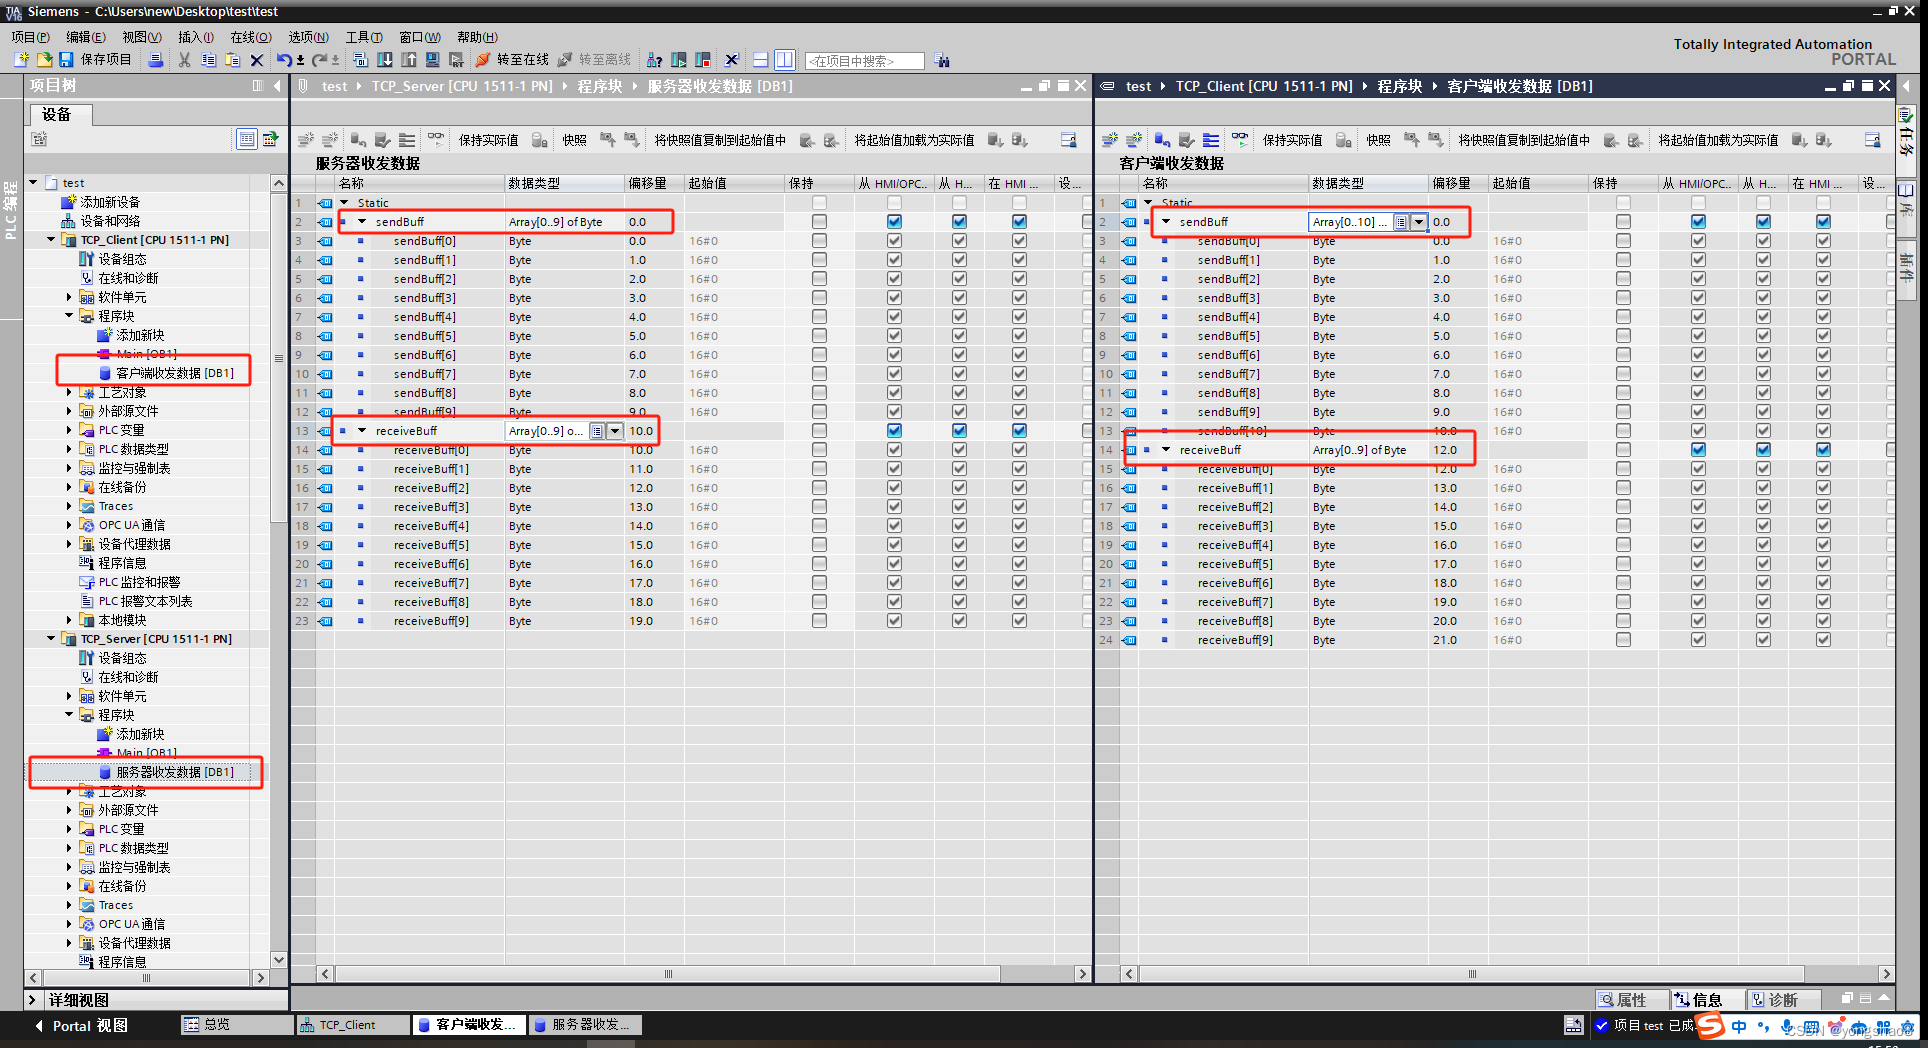Click 将起始值加载为实际值 in client DB toolbar
Image resolution: width=1928 pixels, height=1048 pixels.
tap(1718, 140)
